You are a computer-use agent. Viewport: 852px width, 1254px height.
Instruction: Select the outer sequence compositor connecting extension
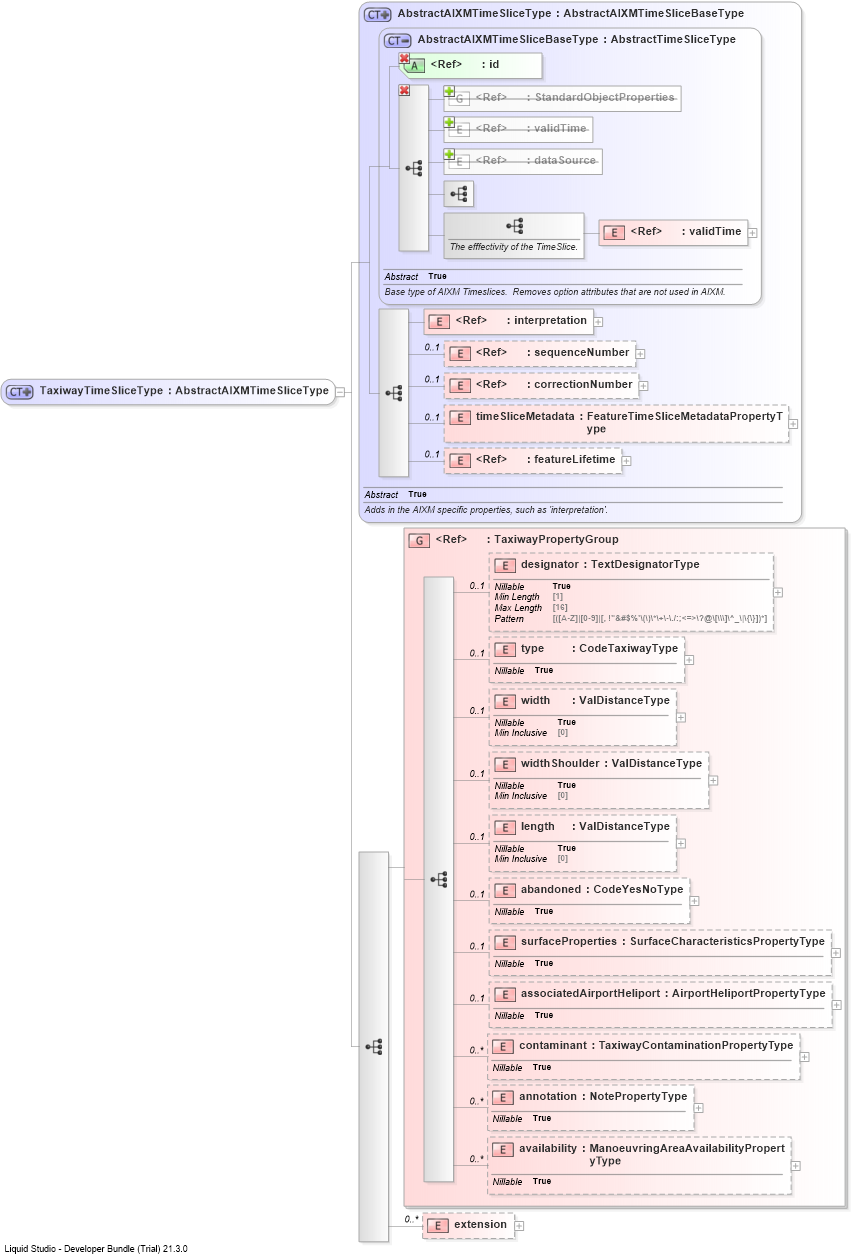[374, 1047]
